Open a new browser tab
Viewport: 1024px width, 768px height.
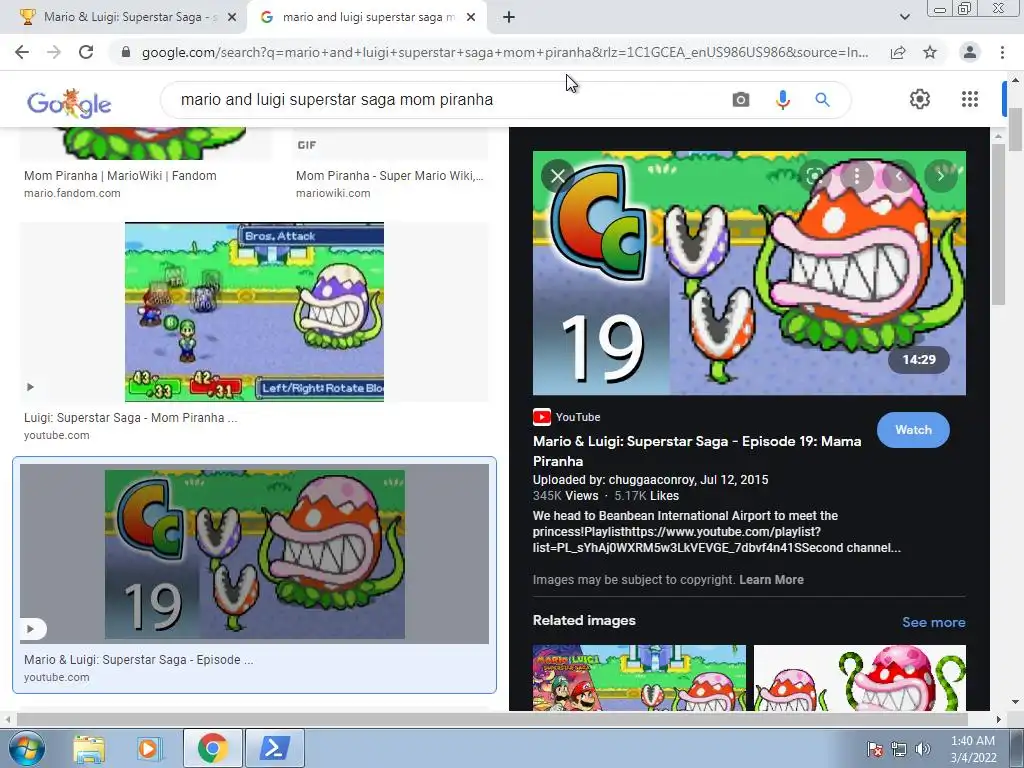[509, 18]
